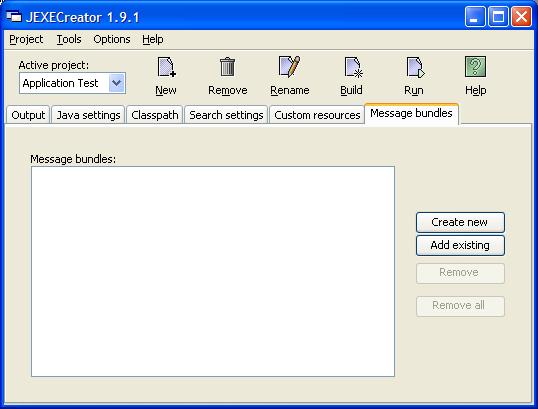Click the Add existing button
The image size is (538, 409).
(x=460, y=245)
